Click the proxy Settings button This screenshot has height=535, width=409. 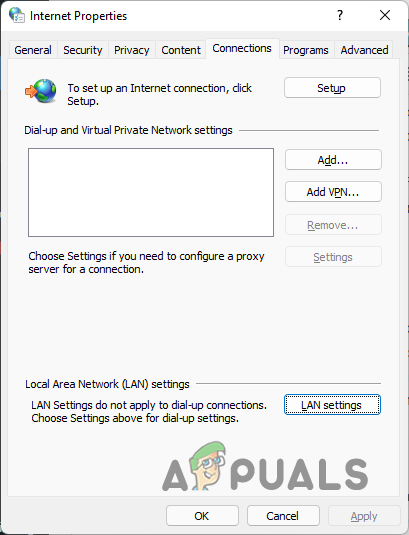333,257
